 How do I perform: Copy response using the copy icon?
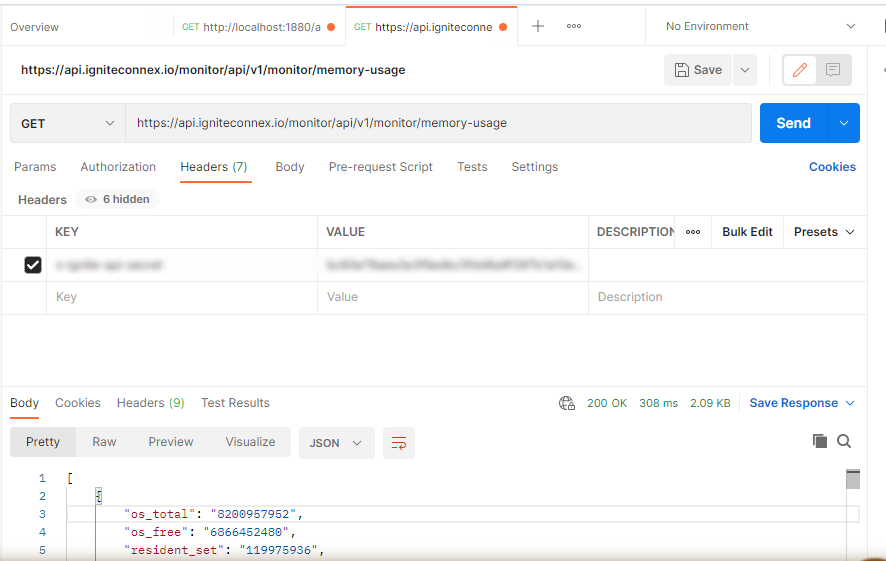pyautogui.click(x=820, y=441)
